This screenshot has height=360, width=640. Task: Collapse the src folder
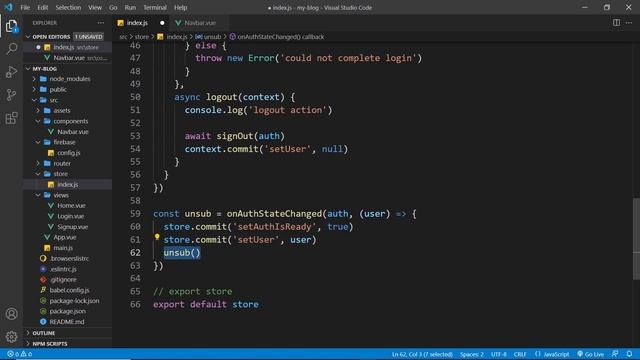coord(67,100)
